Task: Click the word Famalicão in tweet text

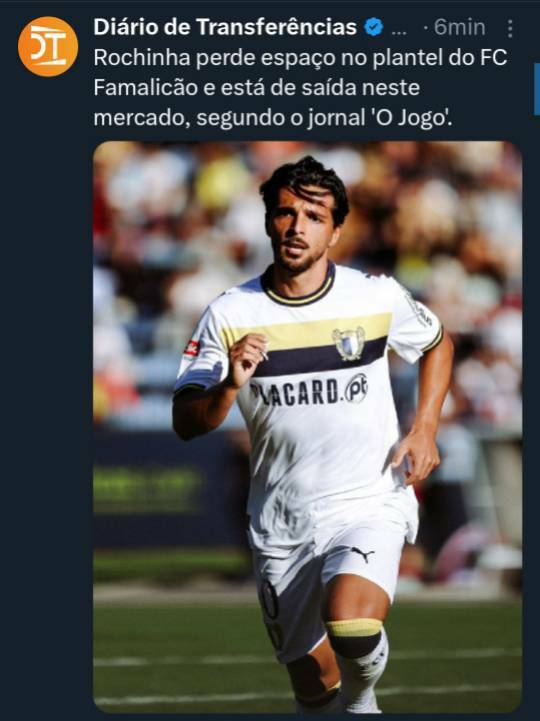Action: tap(145, 88)
